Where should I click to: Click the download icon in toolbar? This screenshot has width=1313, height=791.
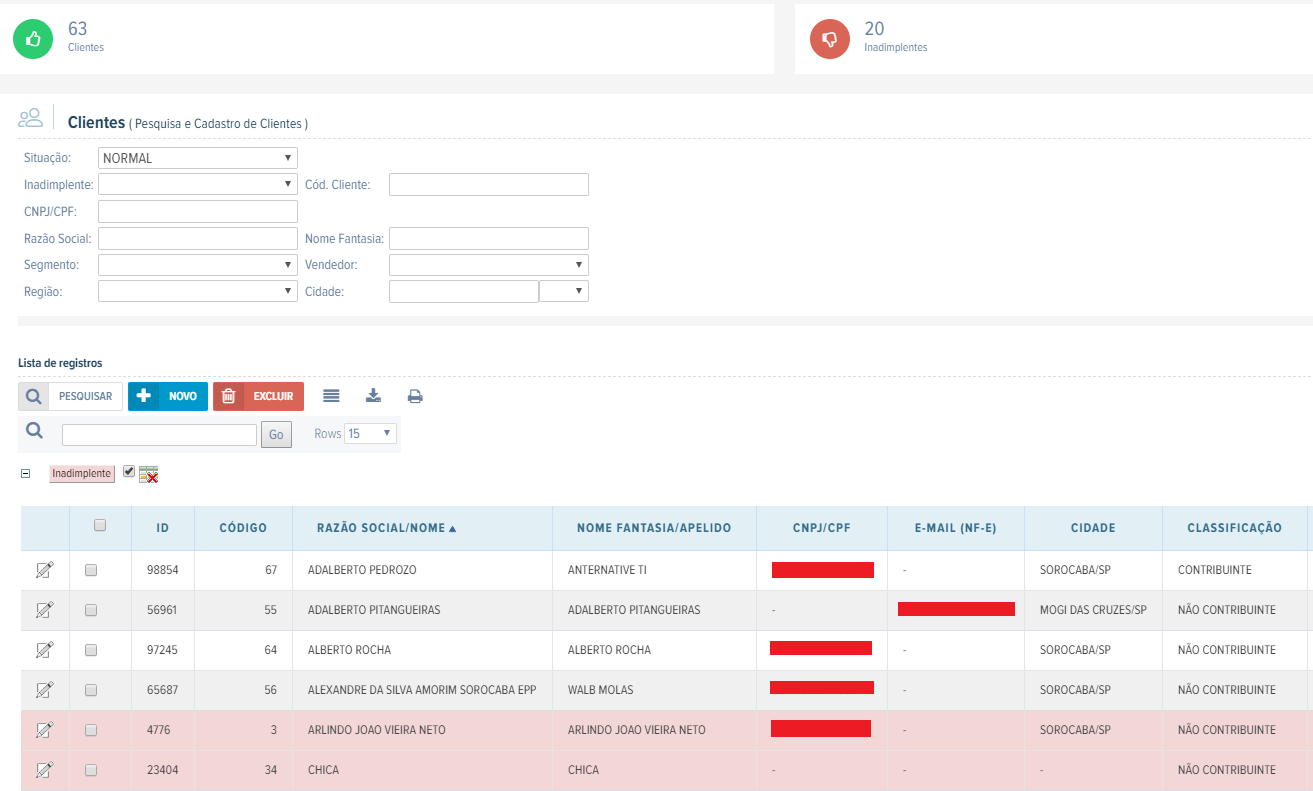[x=373, y=396]
